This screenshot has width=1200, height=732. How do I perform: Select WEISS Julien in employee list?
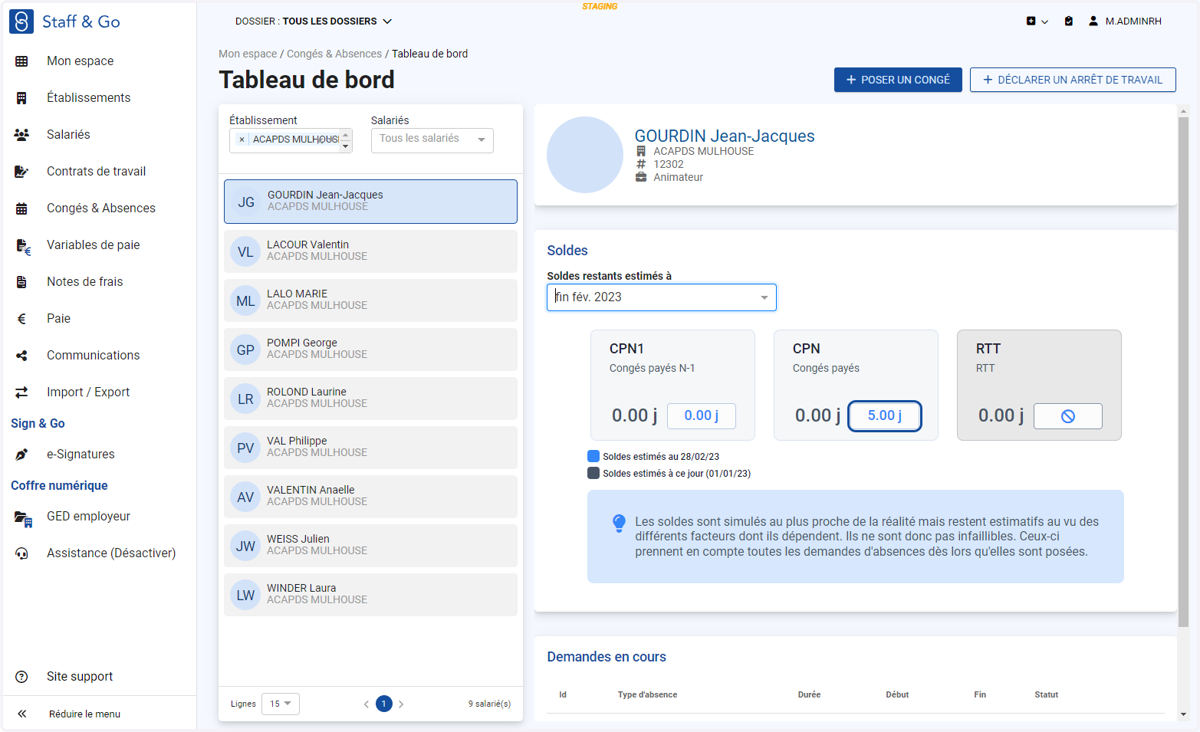point(371,545)
